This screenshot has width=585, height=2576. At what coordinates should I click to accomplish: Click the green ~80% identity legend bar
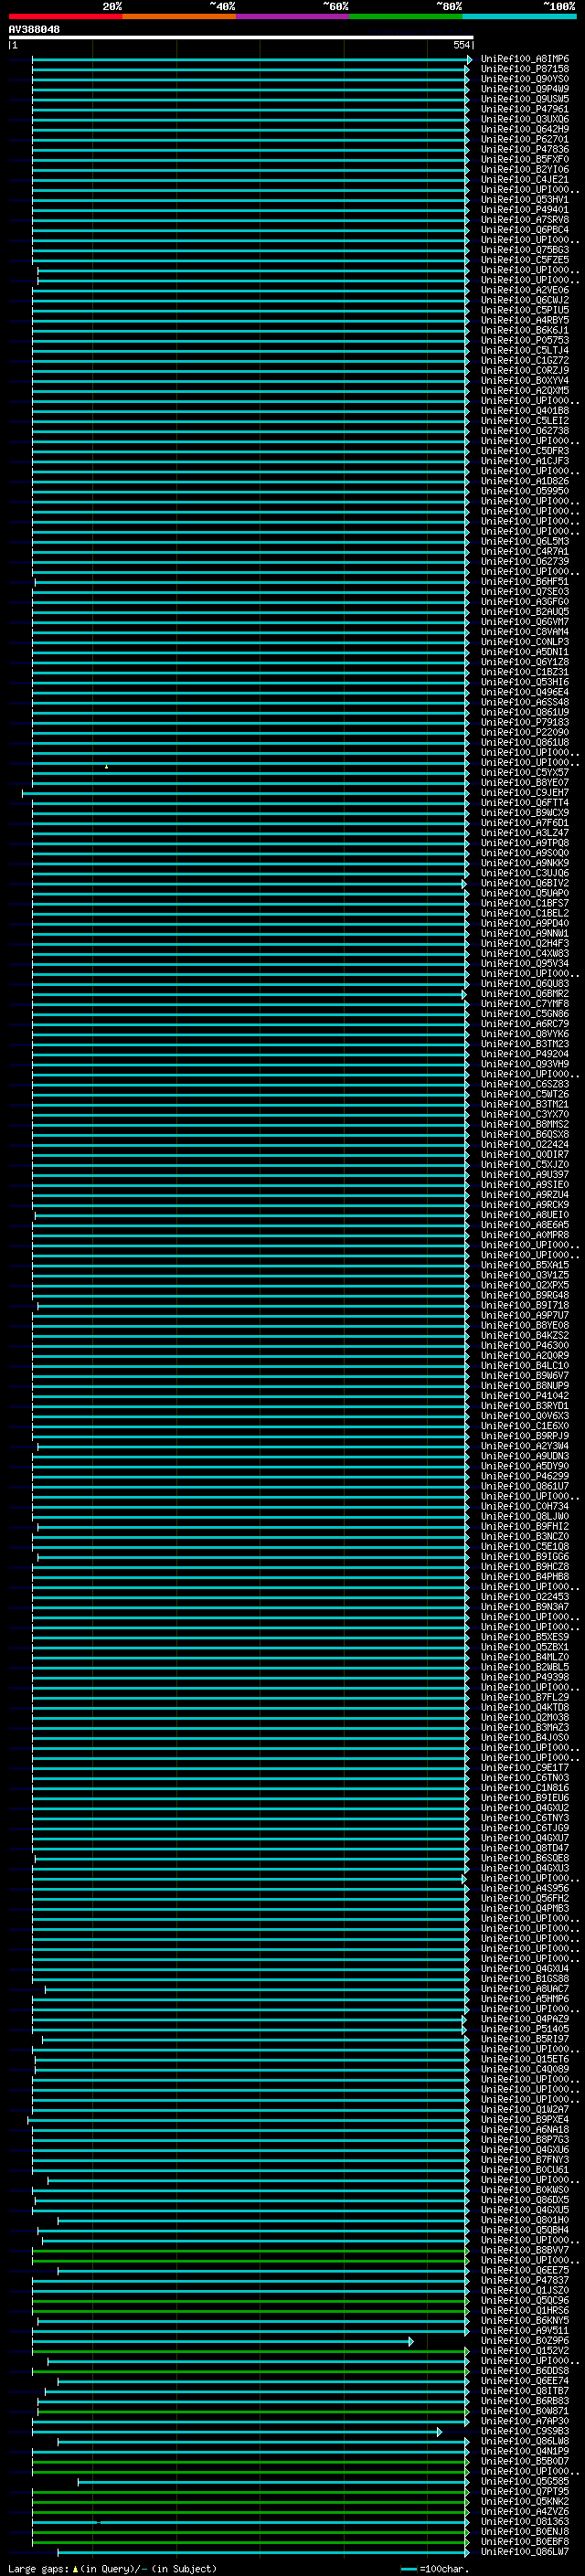pyautogui.click(x=406, y=16)
